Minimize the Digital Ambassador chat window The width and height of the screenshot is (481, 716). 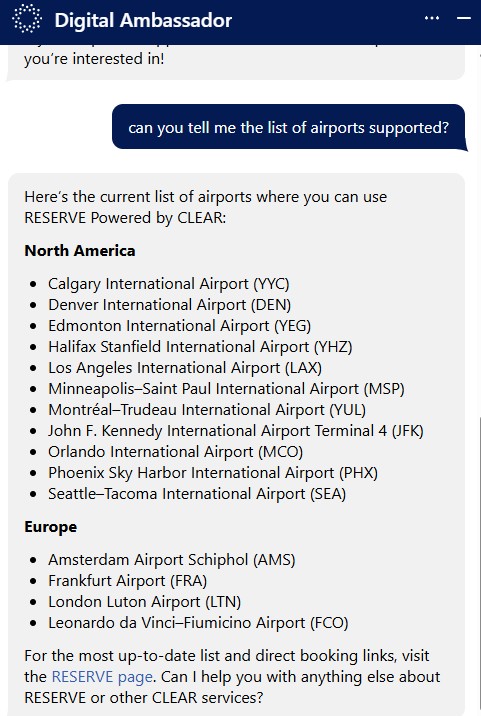coord(464,18)
